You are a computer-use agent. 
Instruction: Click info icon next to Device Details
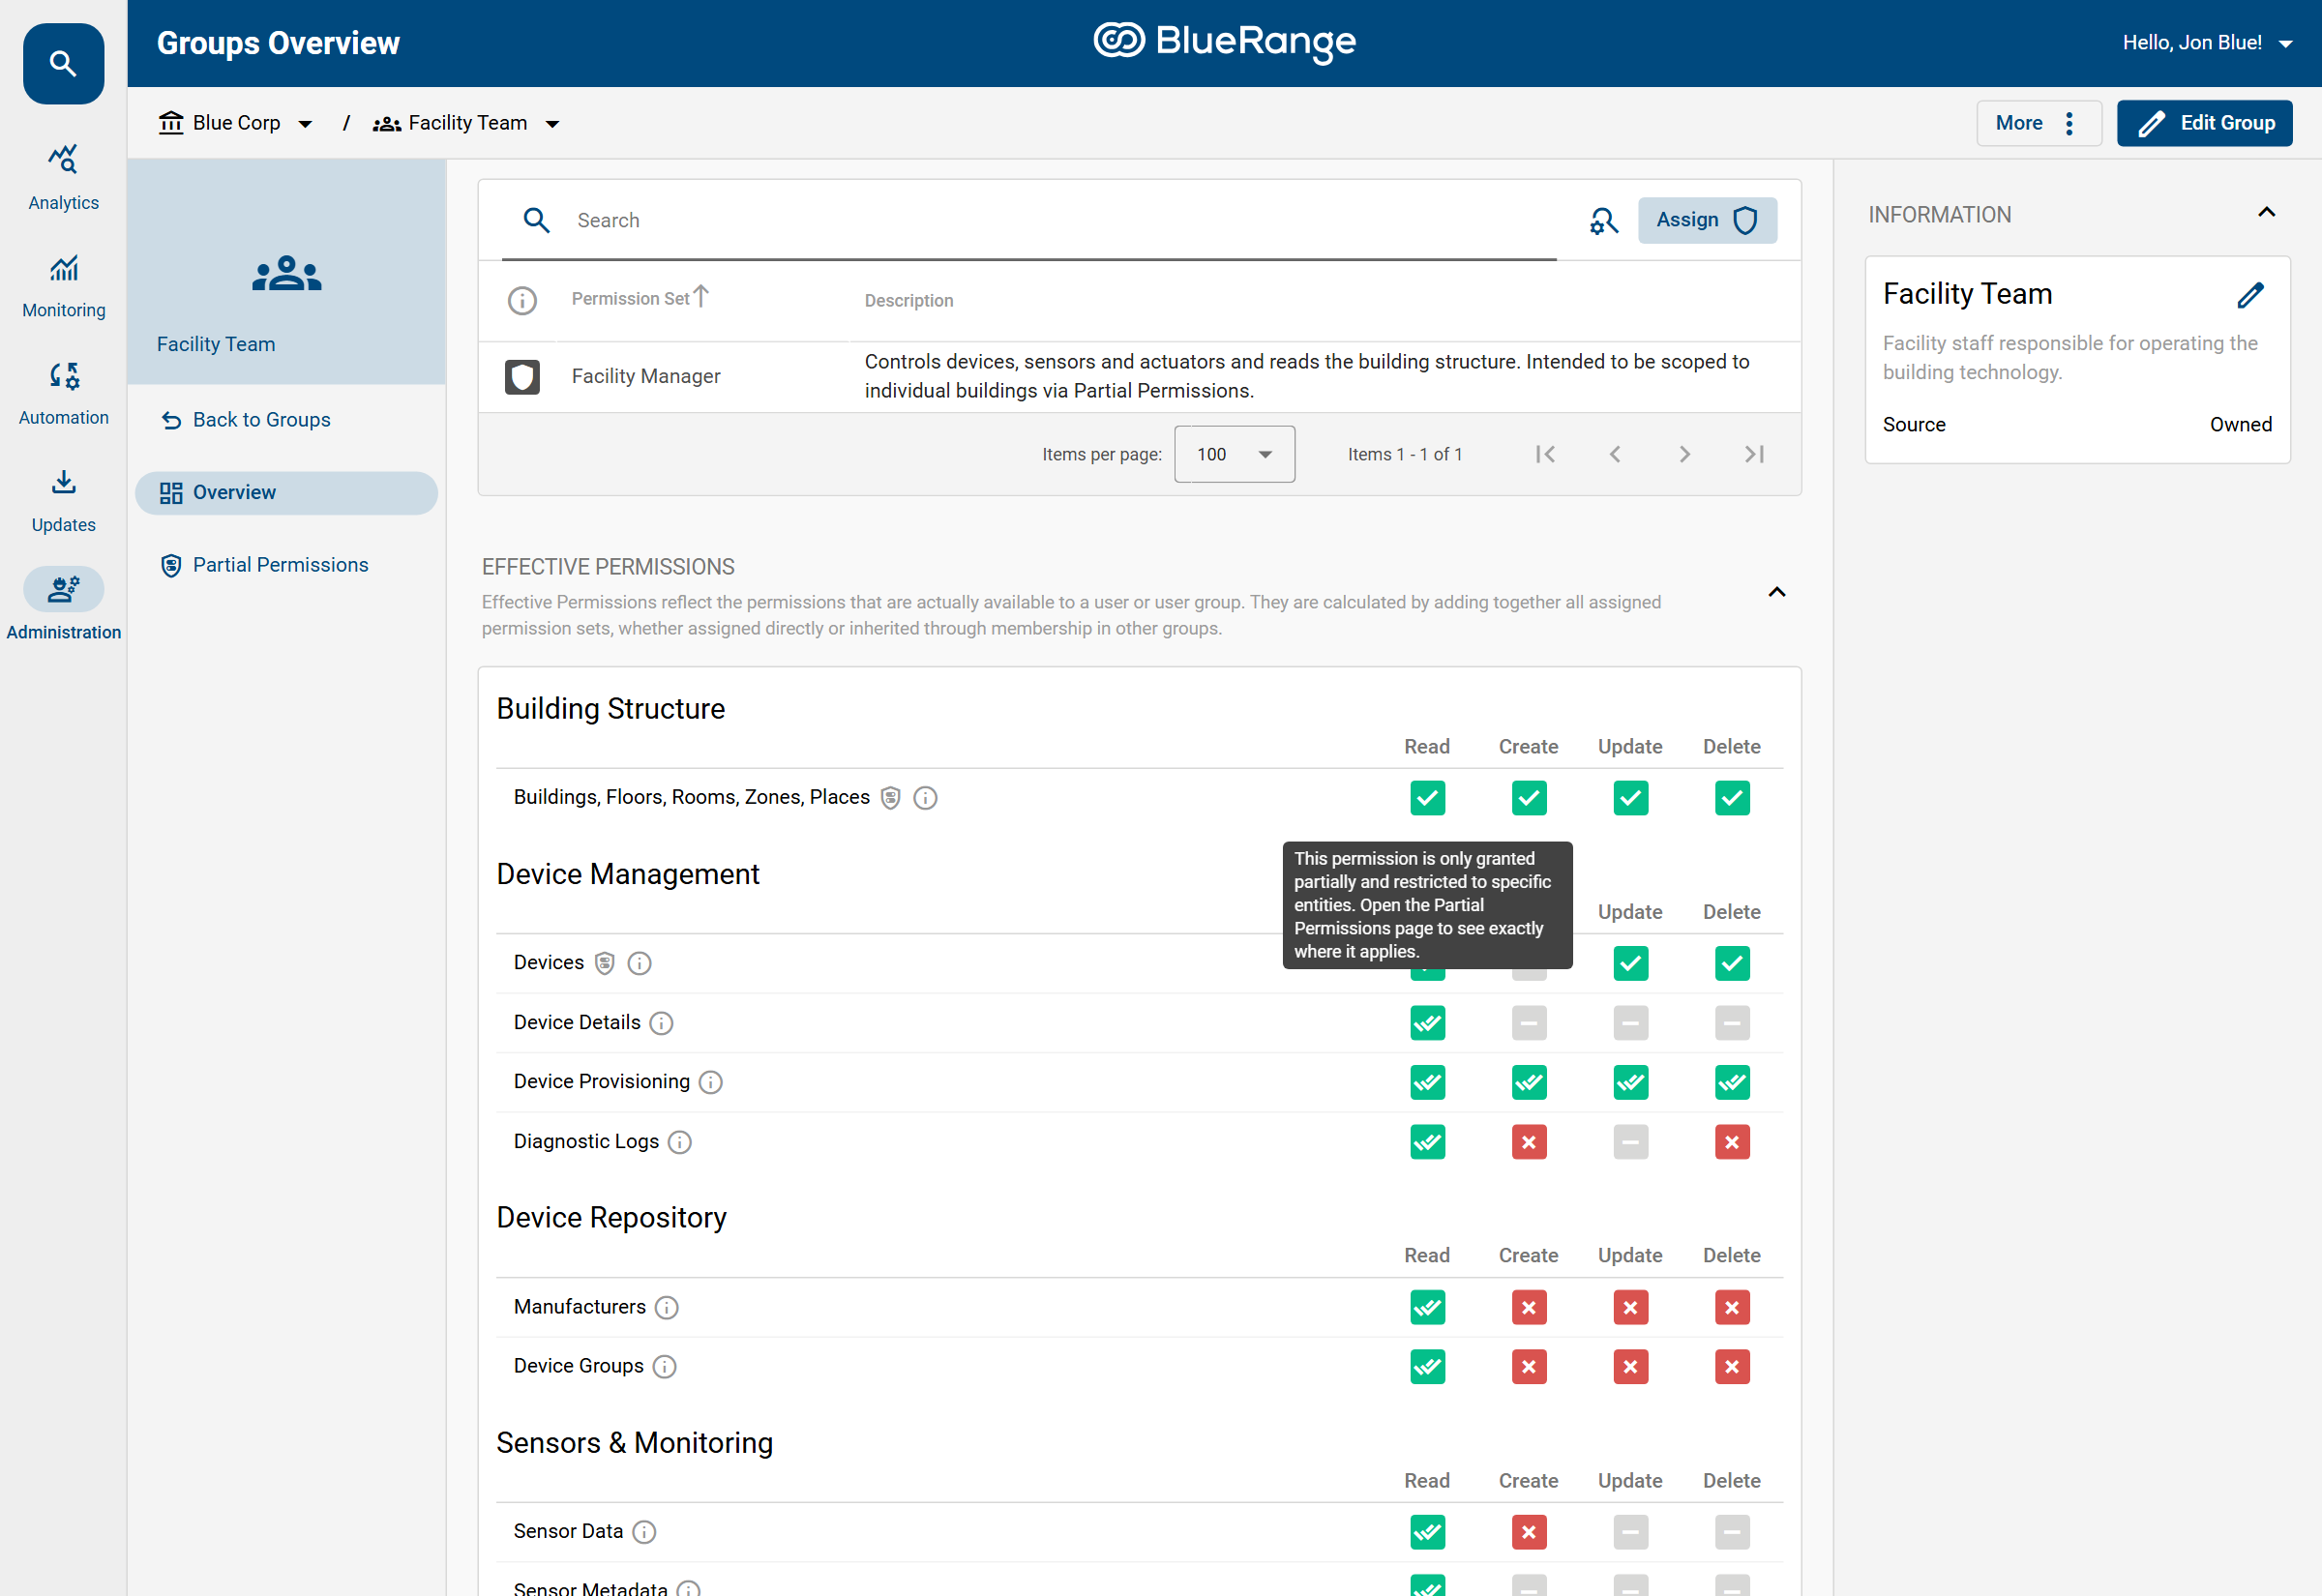click(661, 1023)
